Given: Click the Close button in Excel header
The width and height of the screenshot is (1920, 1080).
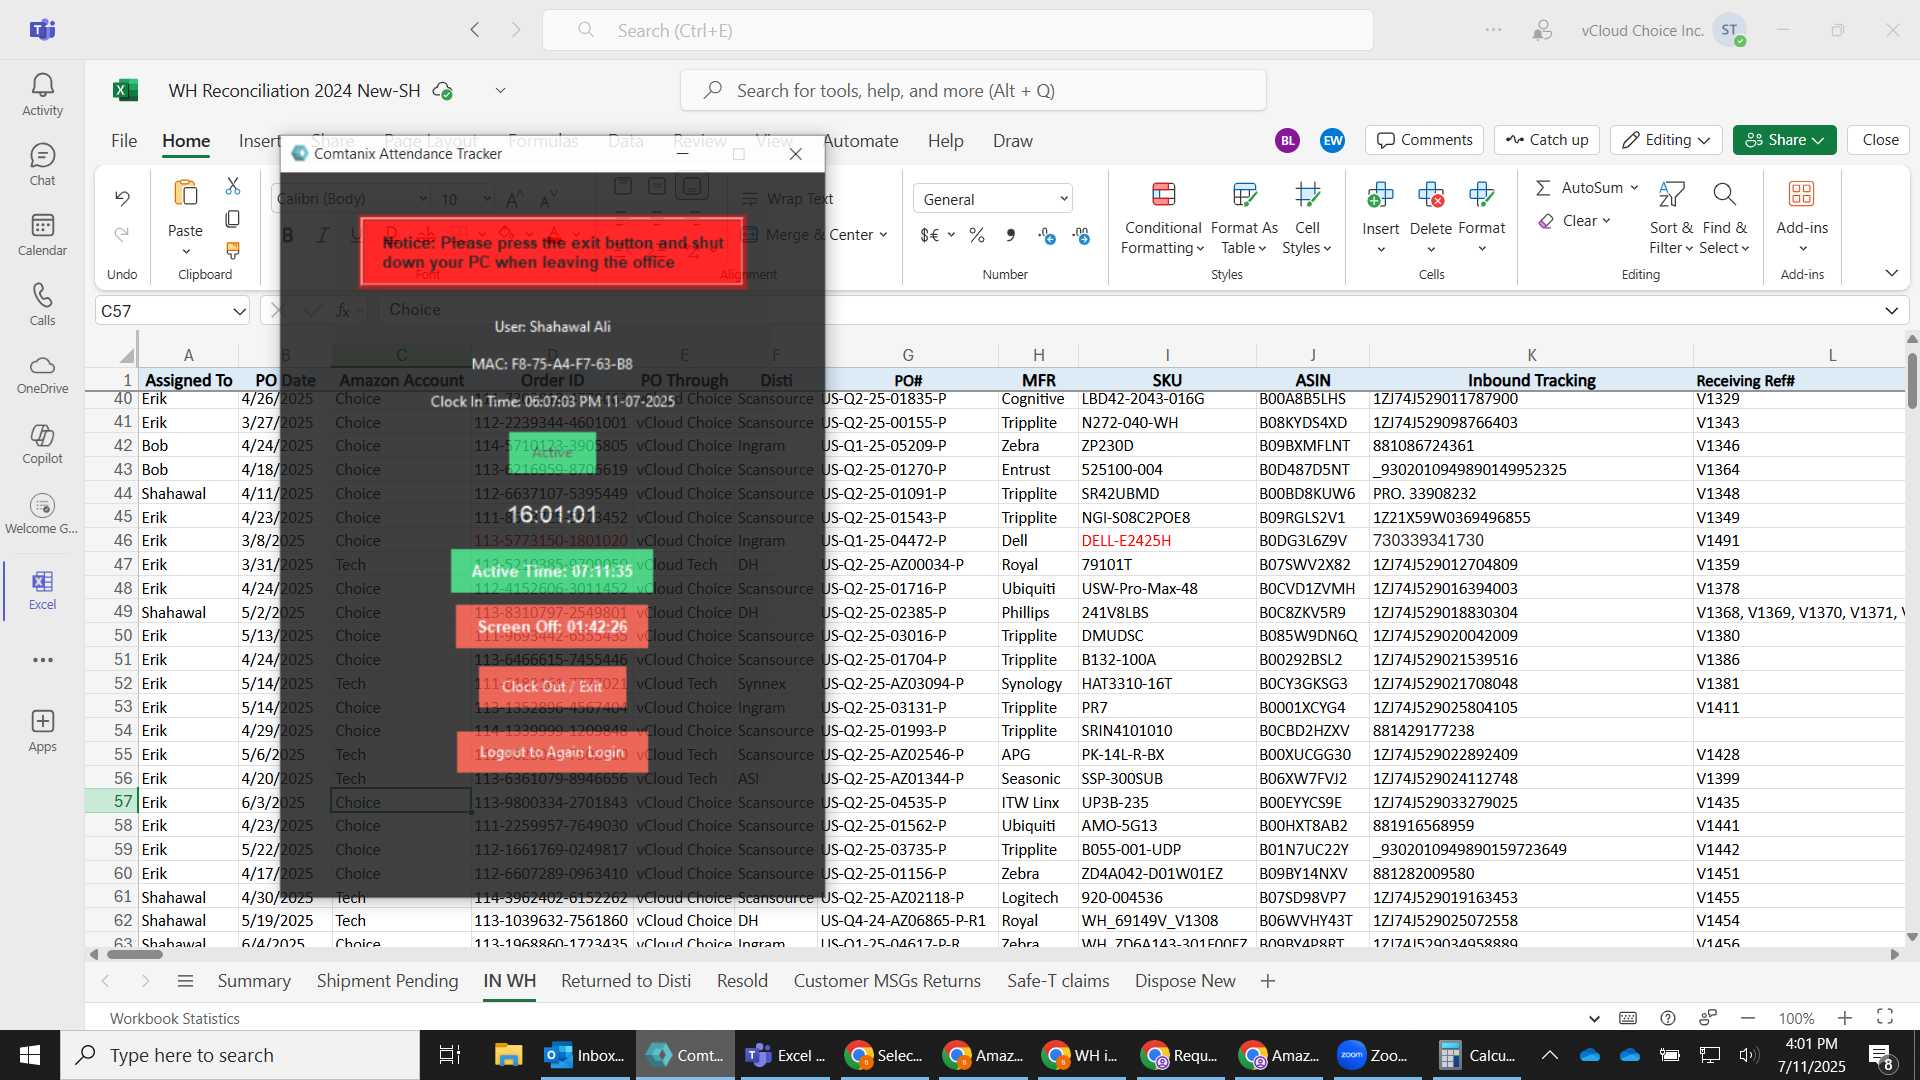Looking at the screenshot, I should click(1880, 140).
